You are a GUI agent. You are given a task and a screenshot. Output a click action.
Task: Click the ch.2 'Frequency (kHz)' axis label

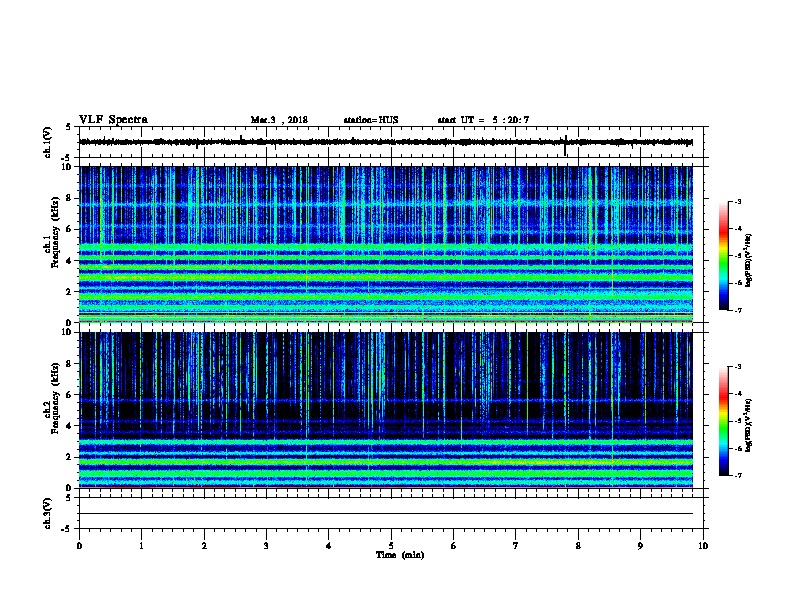pyautogui.click(x=55, y=398)
